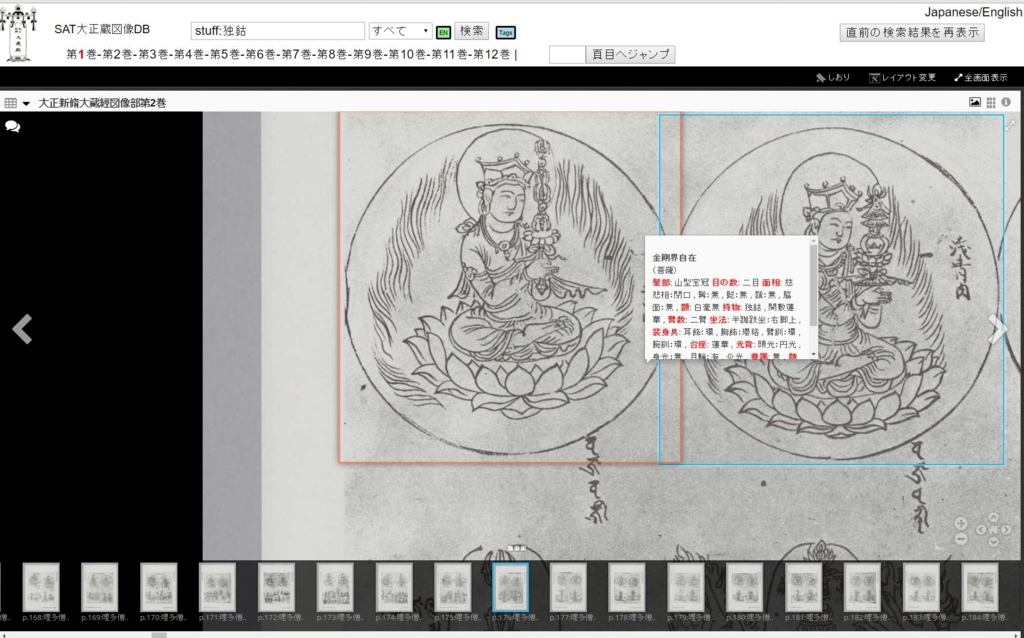Viewport: 1024px width, 638px height.
Task: Click the green EN toggle button
Action: (443, 32)
